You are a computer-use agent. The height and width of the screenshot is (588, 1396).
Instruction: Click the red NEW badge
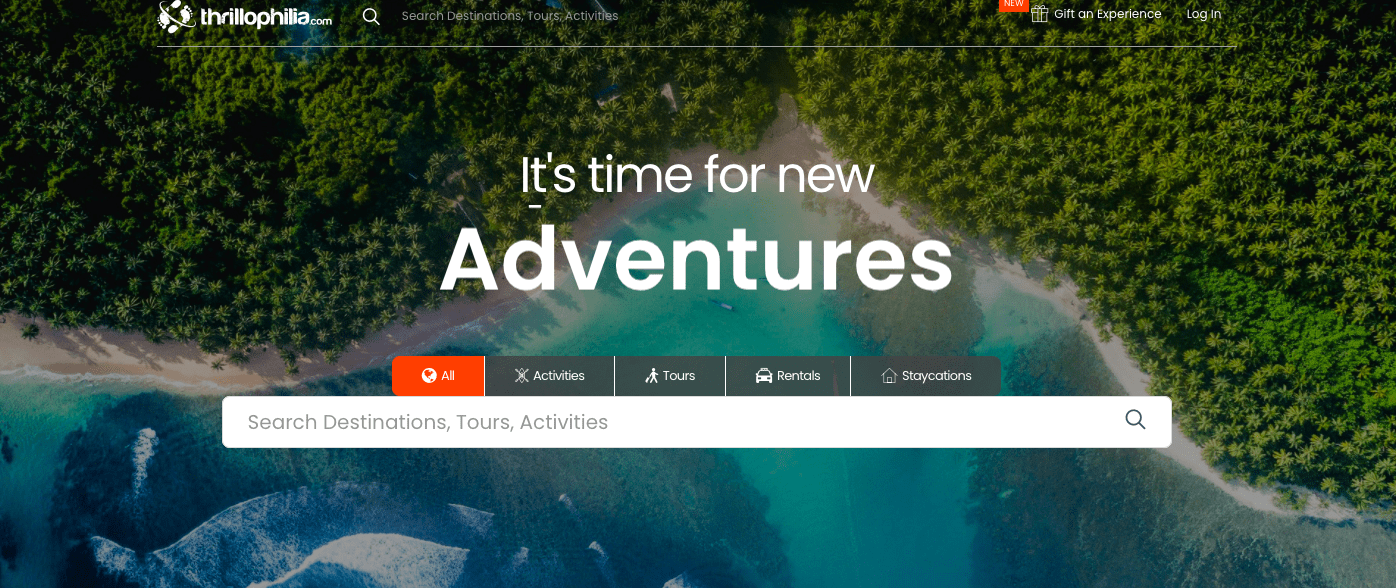tap(1014, 4)
